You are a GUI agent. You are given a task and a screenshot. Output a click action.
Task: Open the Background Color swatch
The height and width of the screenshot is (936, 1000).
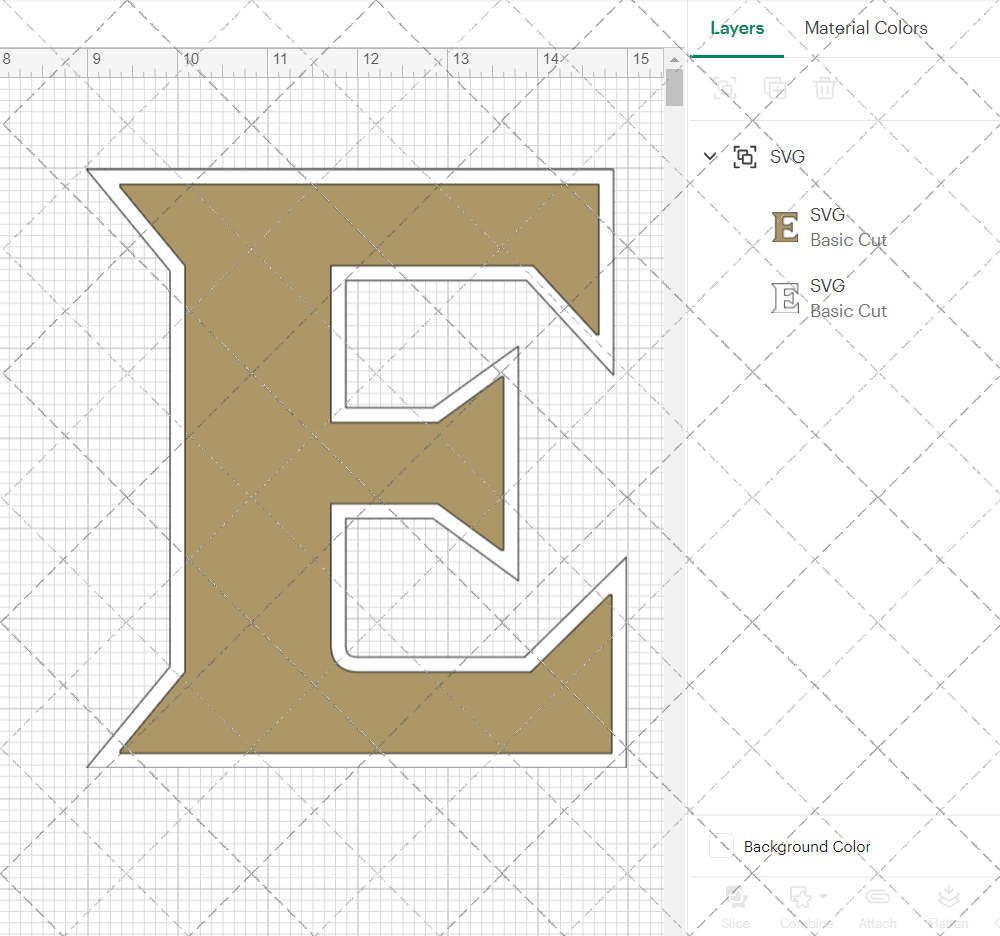721,846
